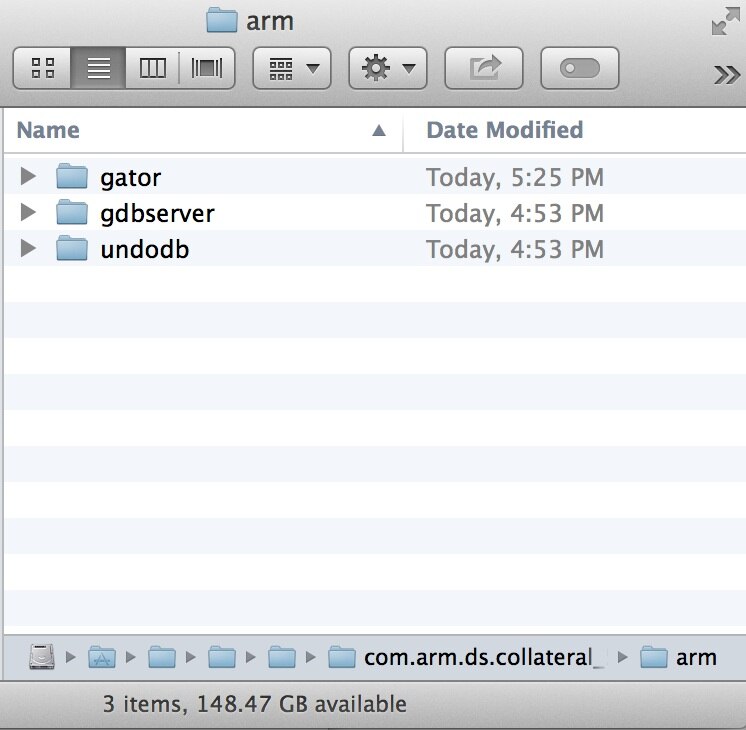Expand the gdbserver folder disclosure triangle
Viewport: 746px width, 730px height.
point(28,213)
